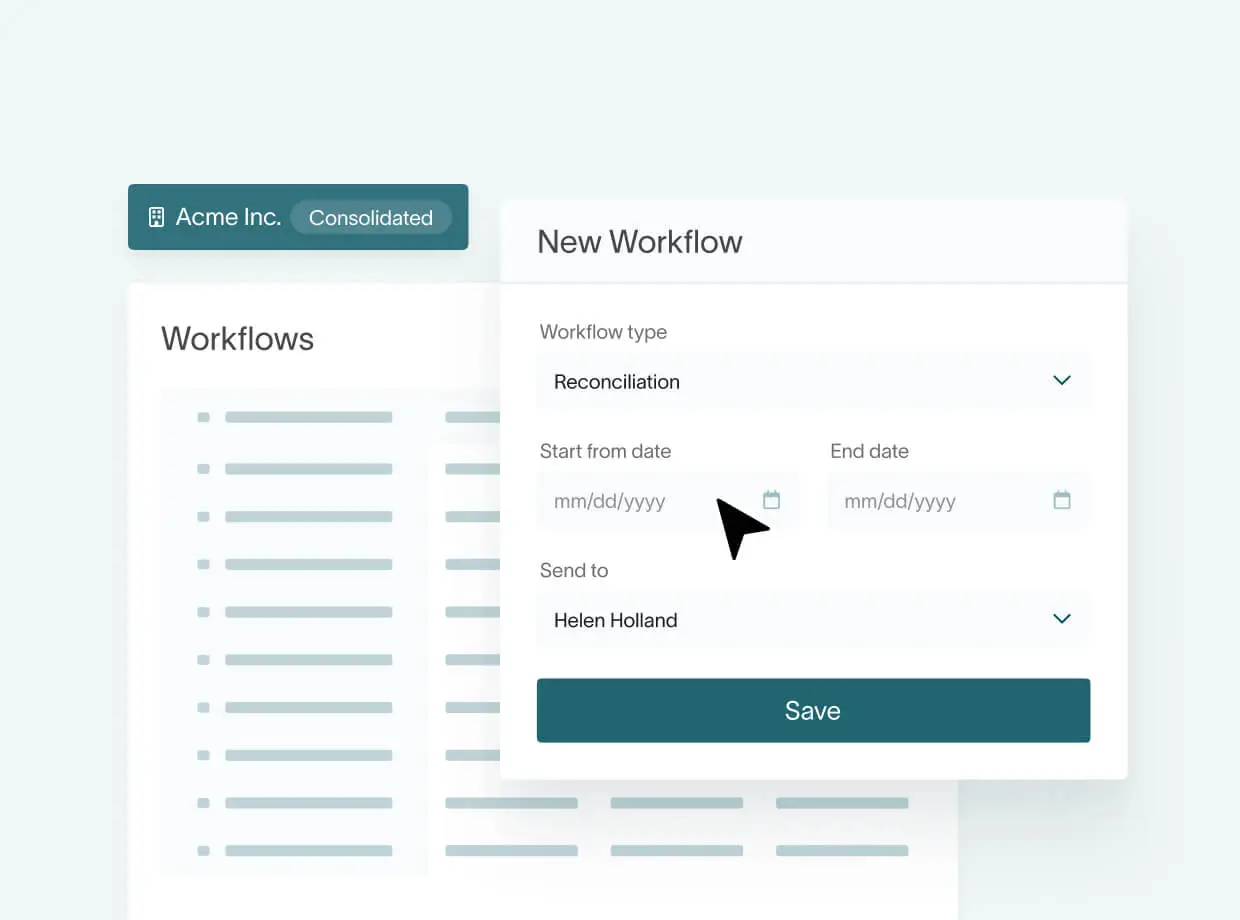
Task: Click the last bullet icon in the Workflows list
Action: (204, 851)
